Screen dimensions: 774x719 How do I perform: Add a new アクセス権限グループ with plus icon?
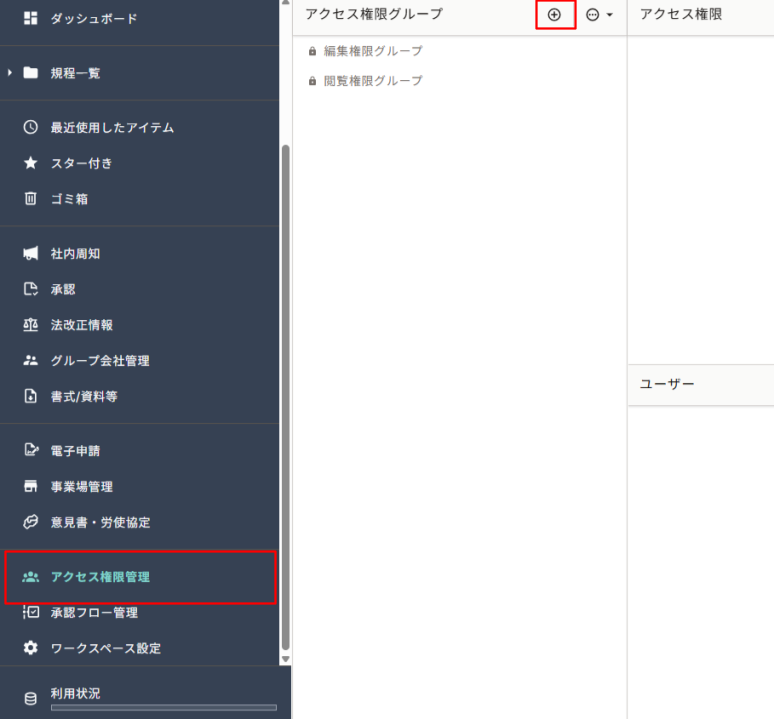pos(555,15)
